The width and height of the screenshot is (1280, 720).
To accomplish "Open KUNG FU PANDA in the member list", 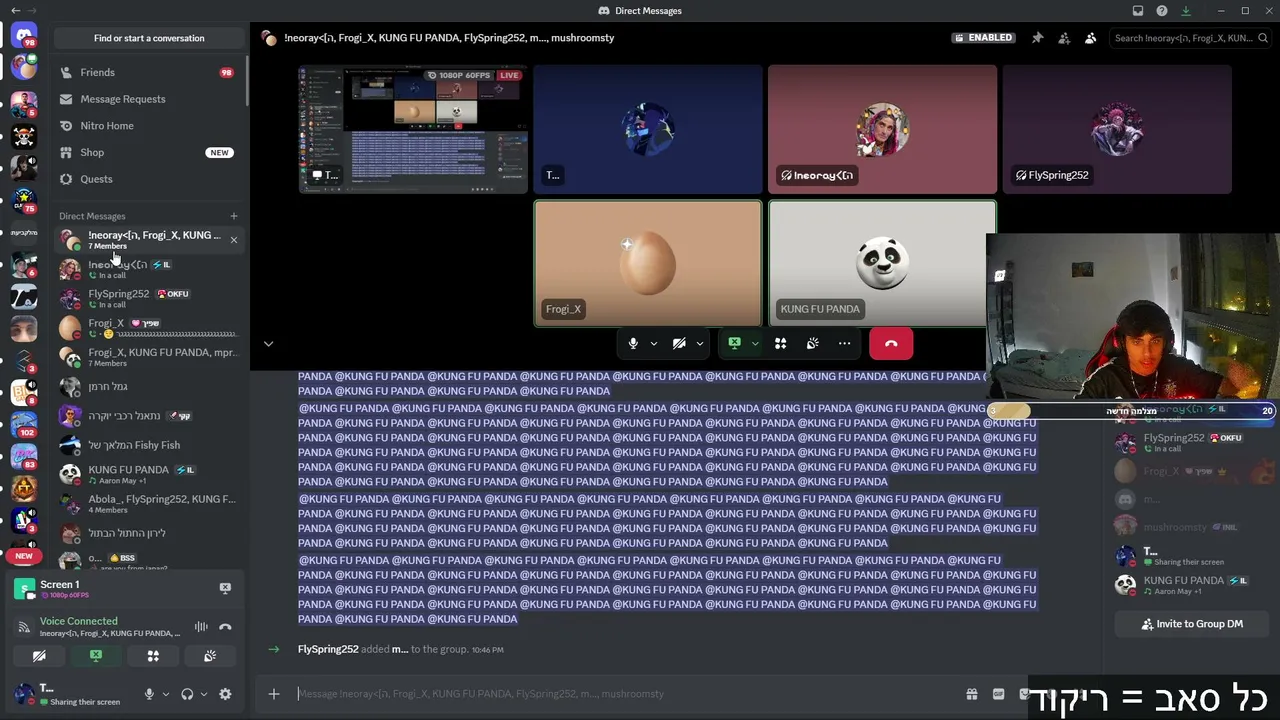I will [1192, 585].
